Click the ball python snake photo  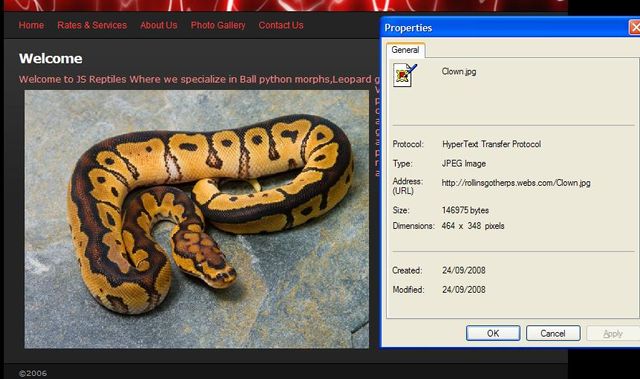(197, 219)
